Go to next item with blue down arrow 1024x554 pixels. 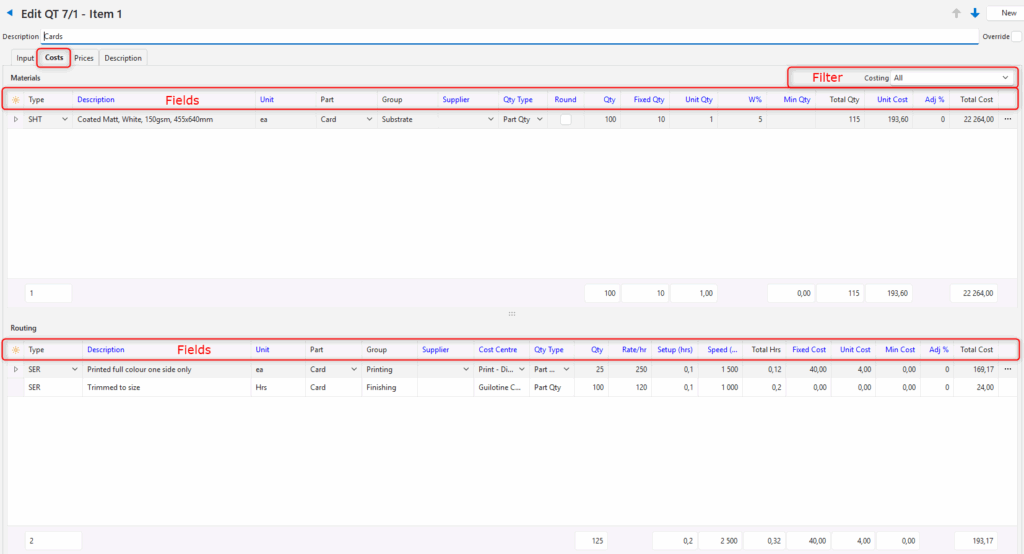click(x=974, y=13)
